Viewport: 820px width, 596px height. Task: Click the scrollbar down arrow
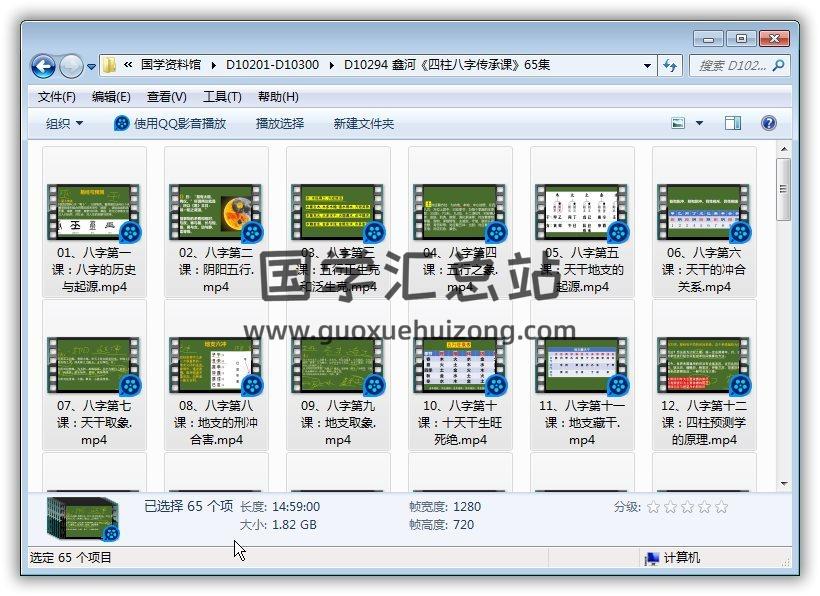pyautogui.click(x=783, y=484)
